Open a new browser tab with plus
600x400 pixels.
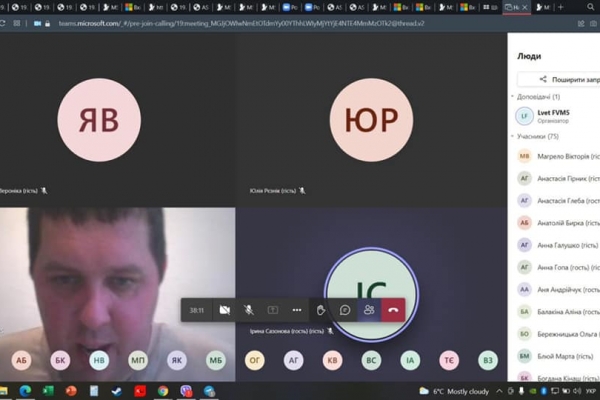click(x=561, y=7)
